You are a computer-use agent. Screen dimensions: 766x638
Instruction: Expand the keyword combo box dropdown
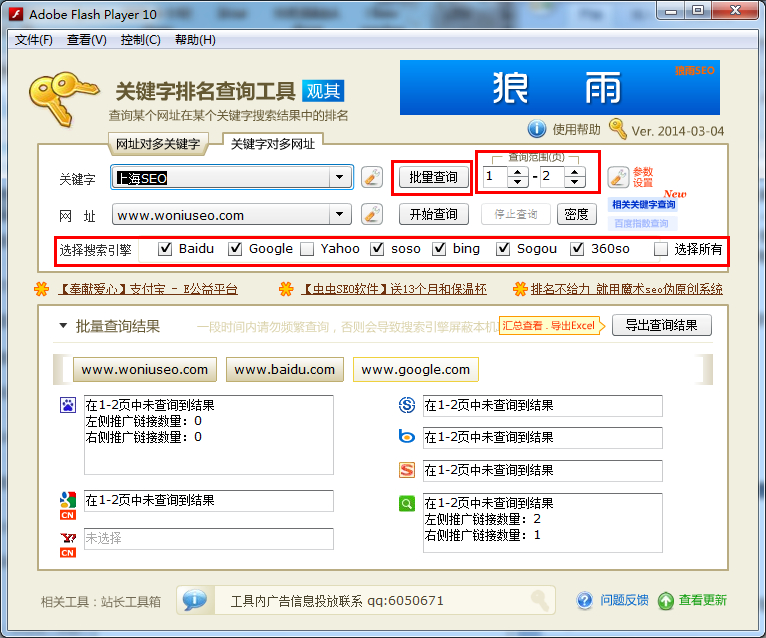pyautogui.click(x=341, y=178)
